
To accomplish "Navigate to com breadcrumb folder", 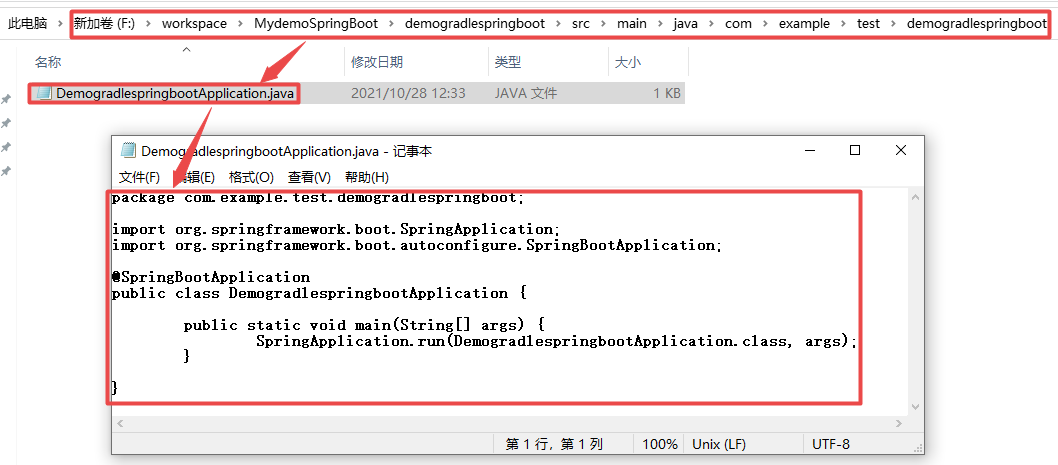I will 738,24.
